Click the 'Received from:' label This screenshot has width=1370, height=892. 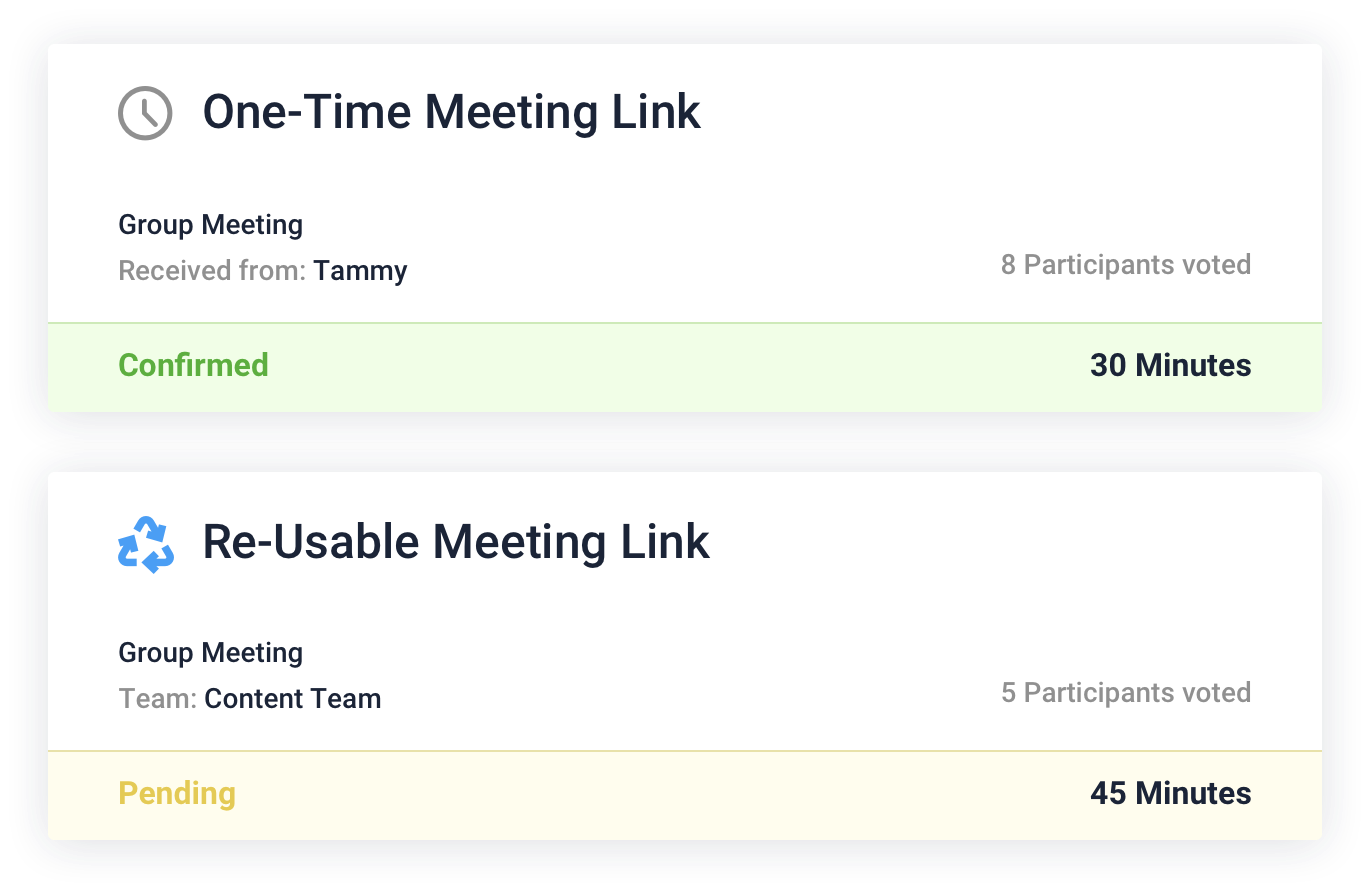[x=212, y=271]
